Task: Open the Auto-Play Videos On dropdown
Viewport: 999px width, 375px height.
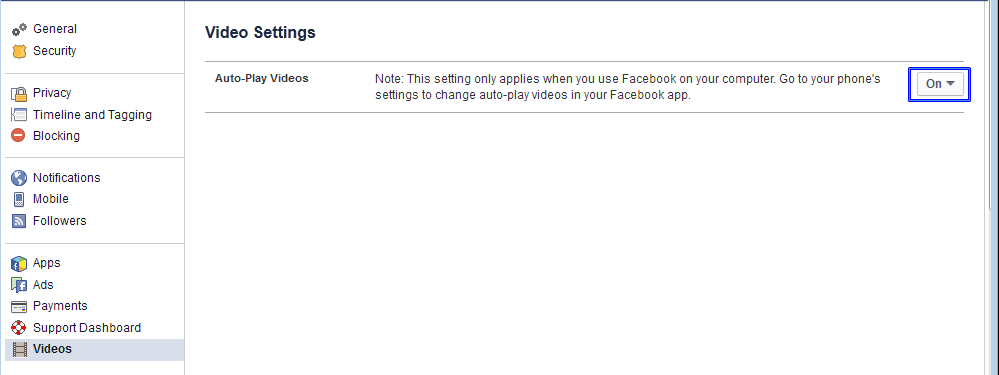Action: coord(940,84)
